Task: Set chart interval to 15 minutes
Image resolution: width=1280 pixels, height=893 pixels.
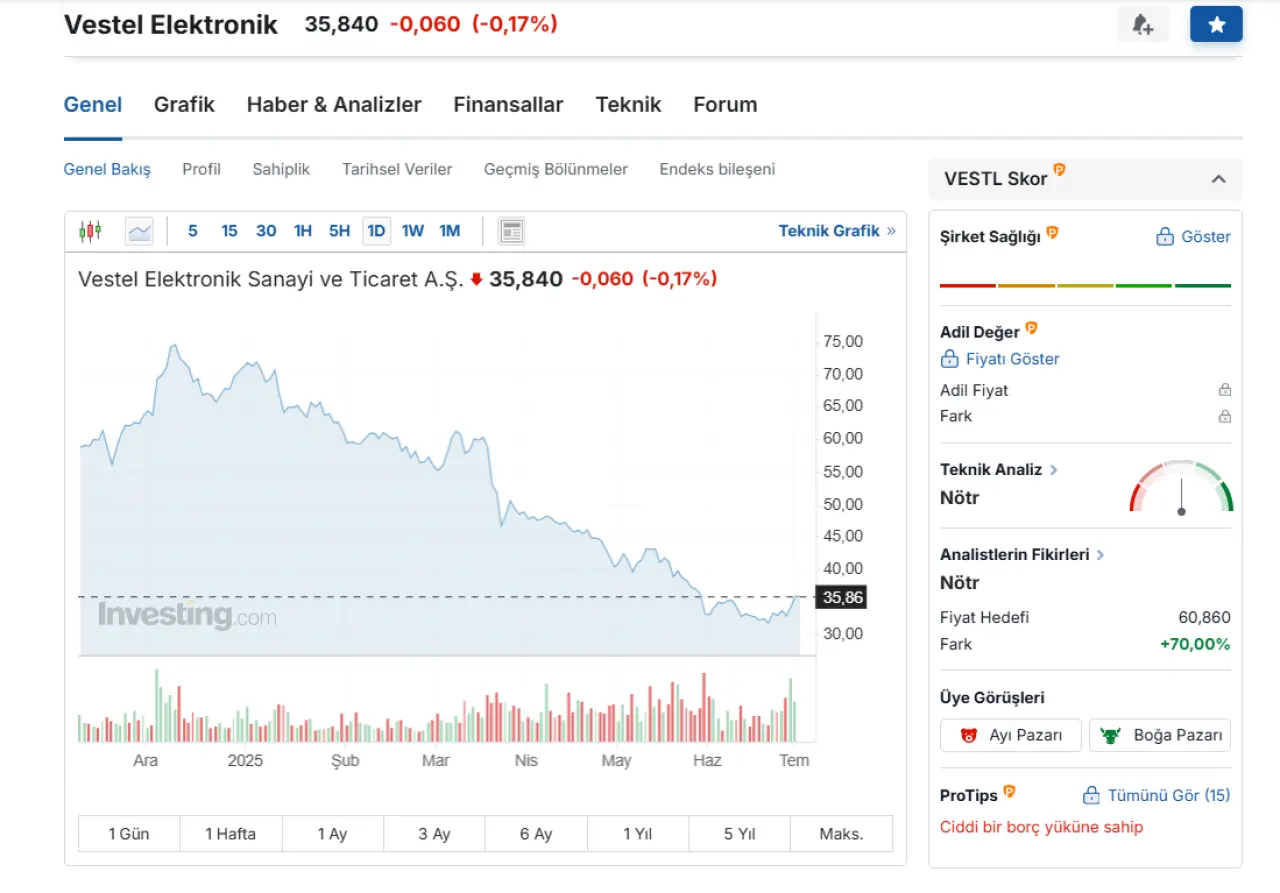Action: coord(229,231)
